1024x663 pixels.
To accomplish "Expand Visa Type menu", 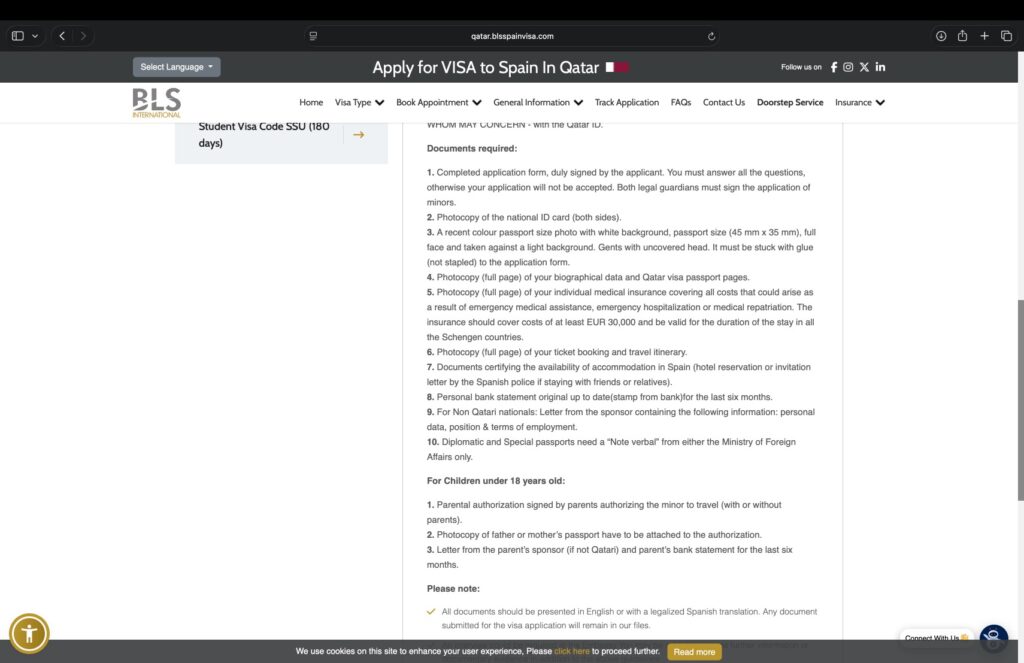I will 359,103.
